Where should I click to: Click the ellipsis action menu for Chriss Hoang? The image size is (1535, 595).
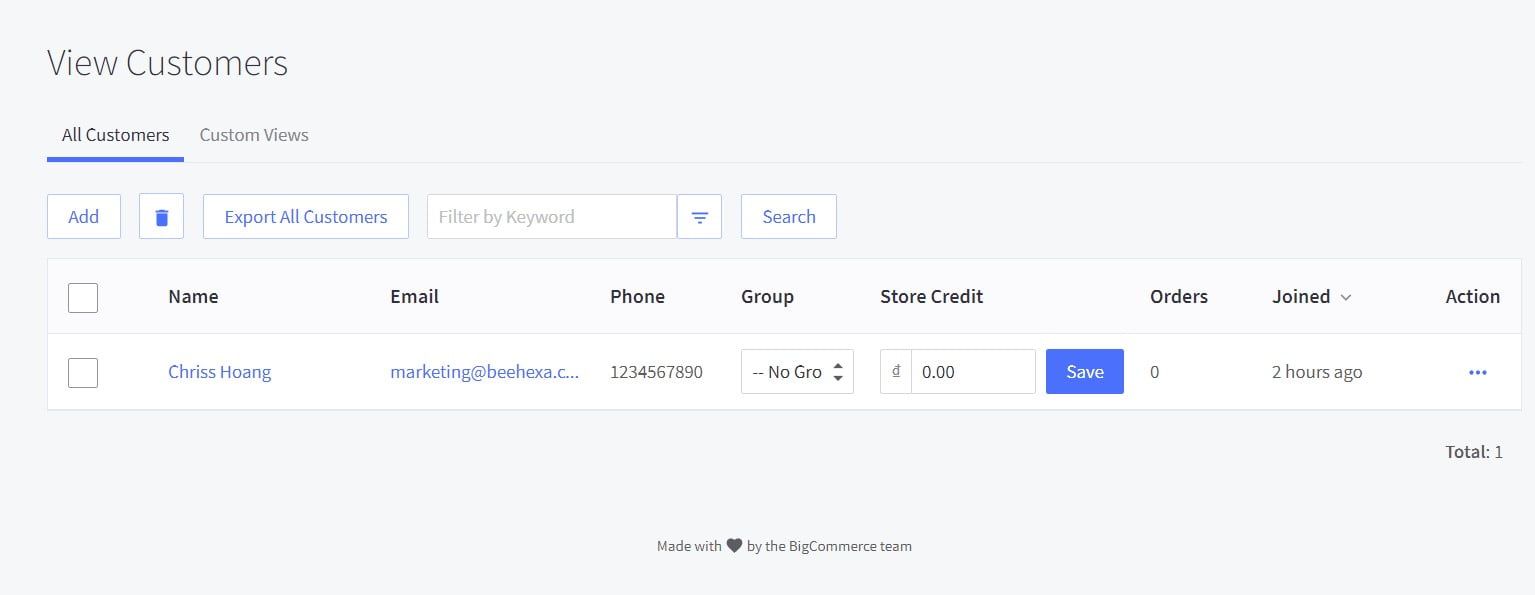(x=1477, y=372)
